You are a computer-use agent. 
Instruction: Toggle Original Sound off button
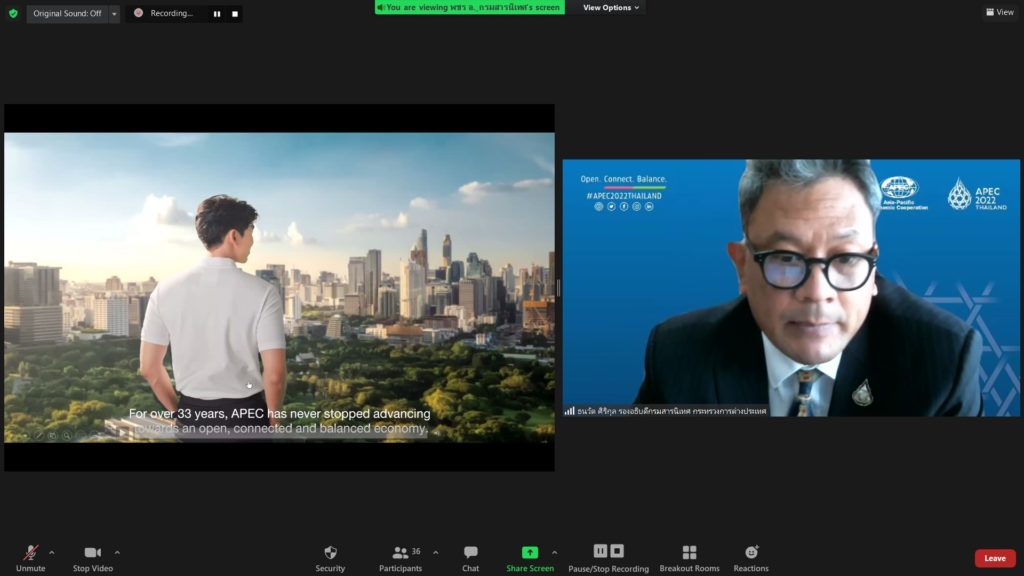point(67,13)
